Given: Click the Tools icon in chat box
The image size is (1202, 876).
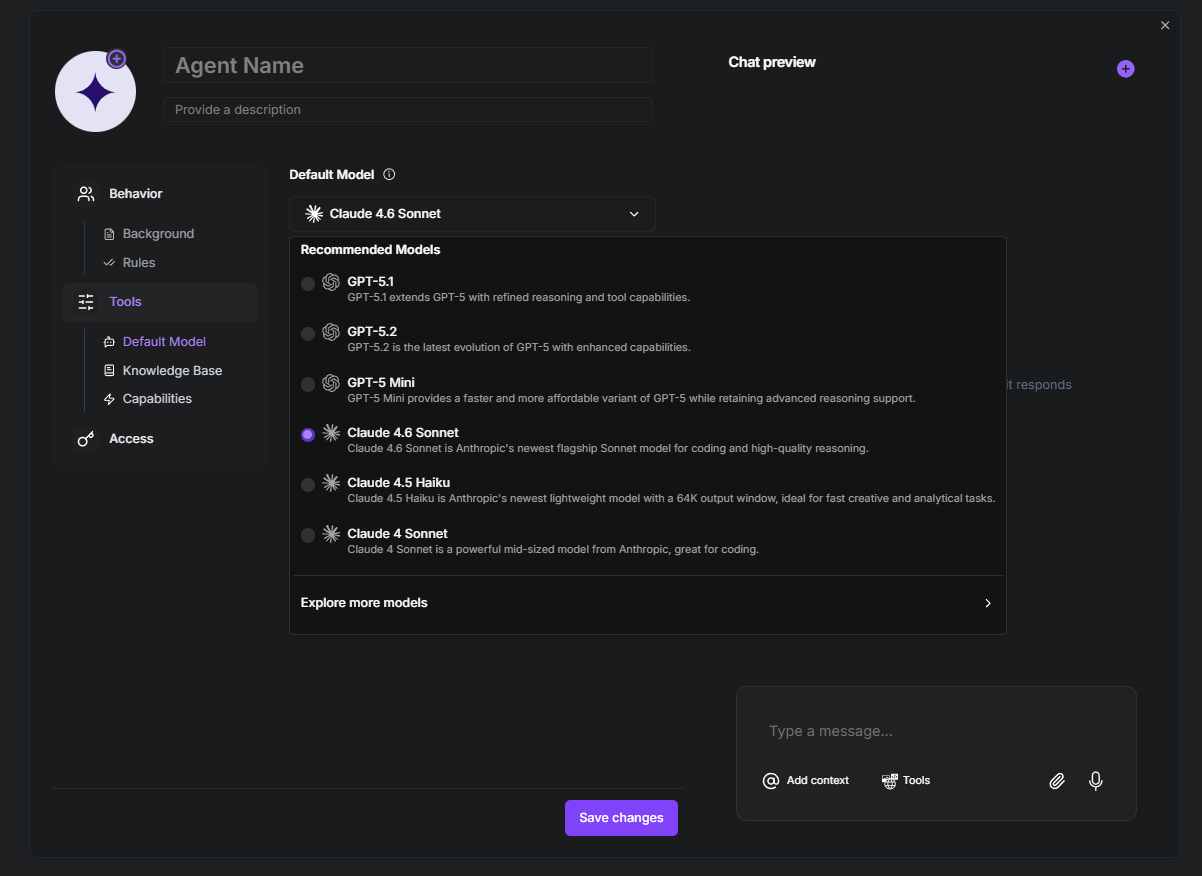Looking at the screenshot, I should tap(889, 781).
